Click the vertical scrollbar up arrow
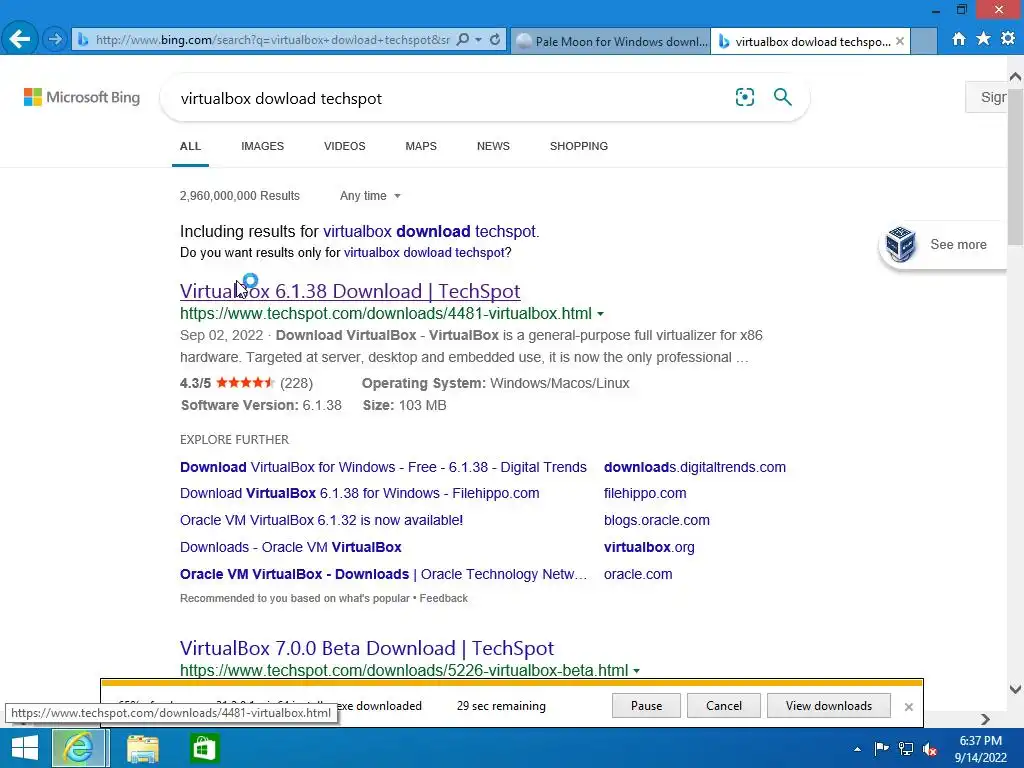 pos(1016,77)
